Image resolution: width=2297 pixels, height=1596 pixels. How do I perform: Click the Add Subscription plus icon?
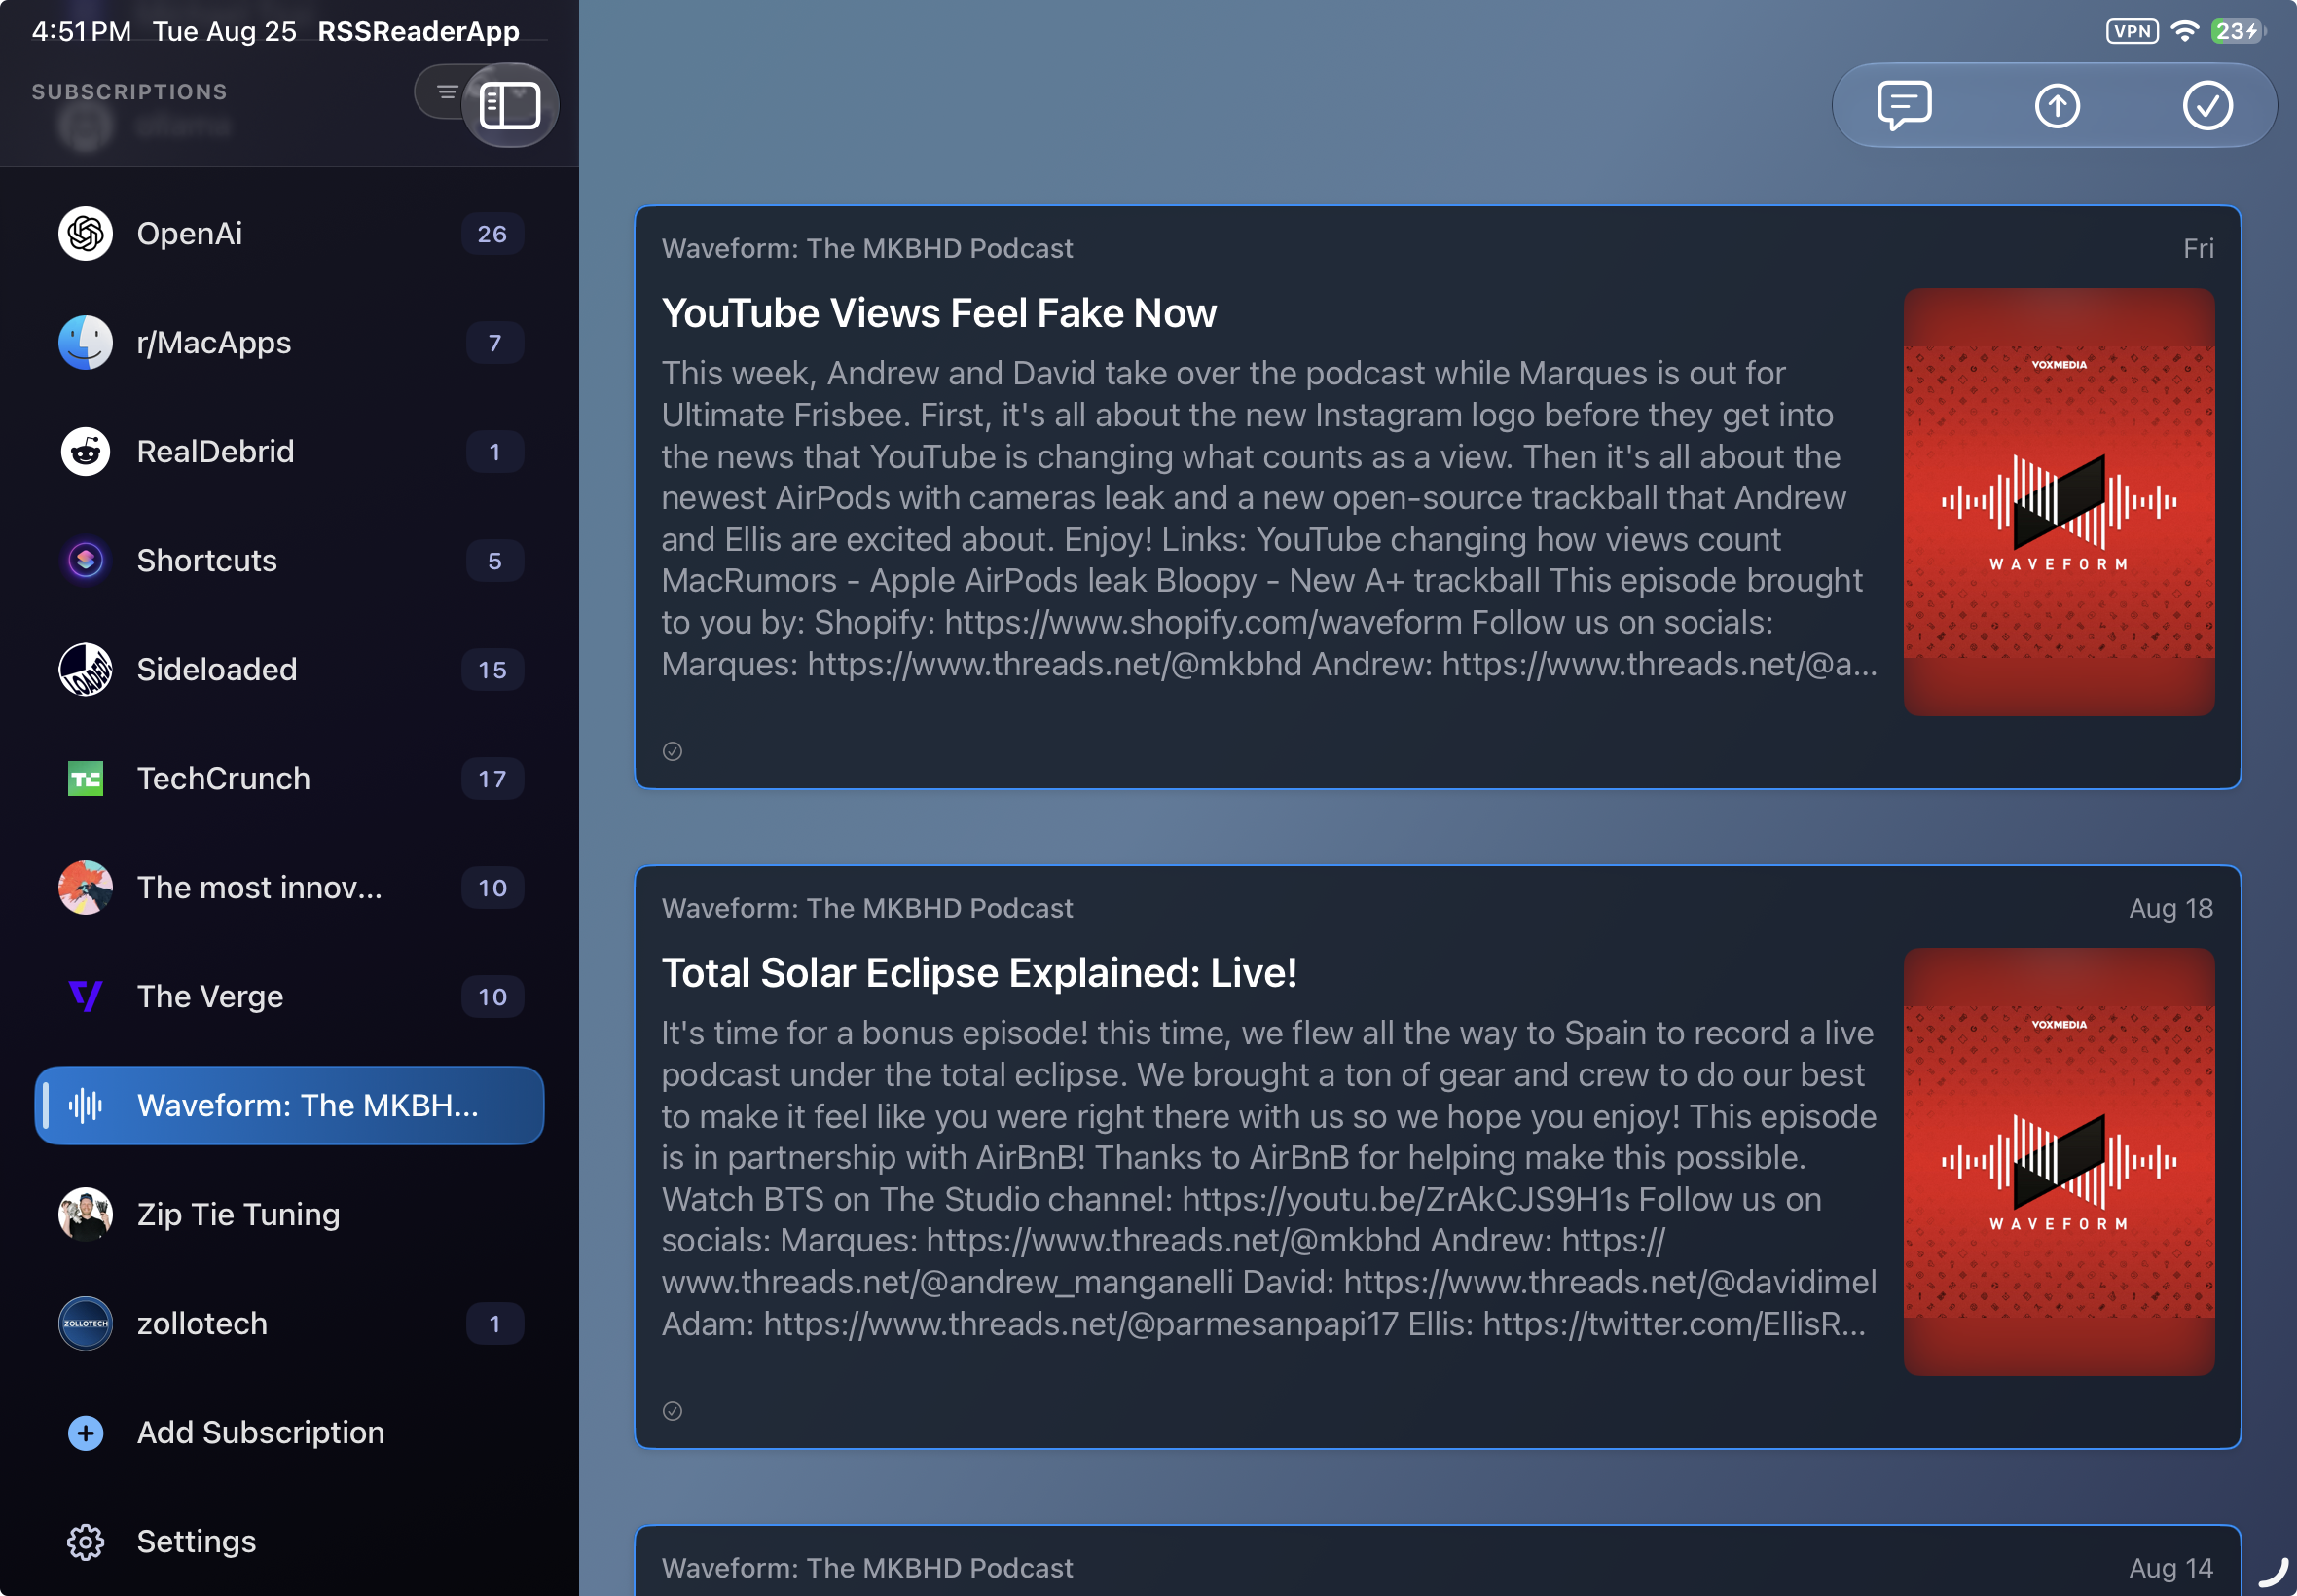[85, 1433]
